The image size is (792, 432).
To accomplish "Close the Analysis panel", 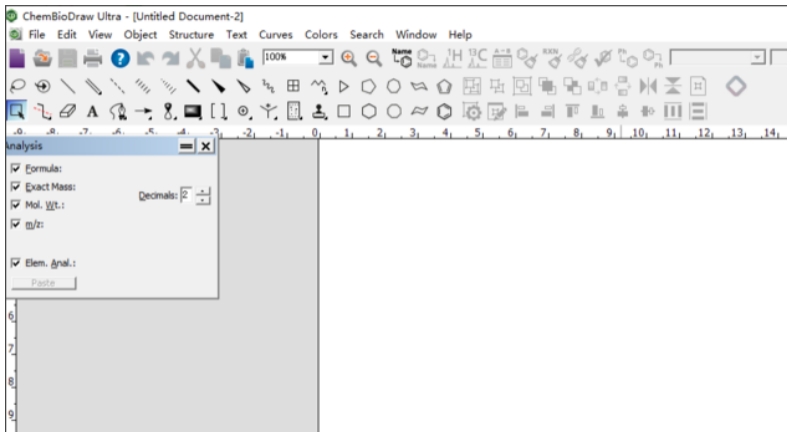I will [206, 146].
